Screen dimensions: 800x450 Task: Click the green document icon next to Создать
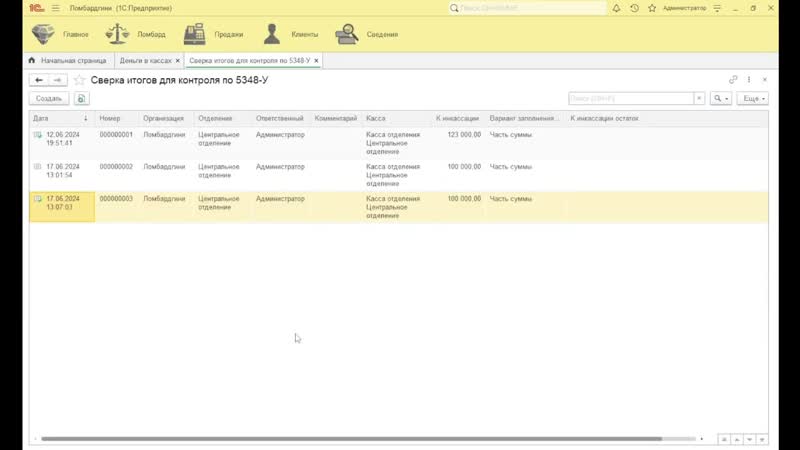(81, 99)
